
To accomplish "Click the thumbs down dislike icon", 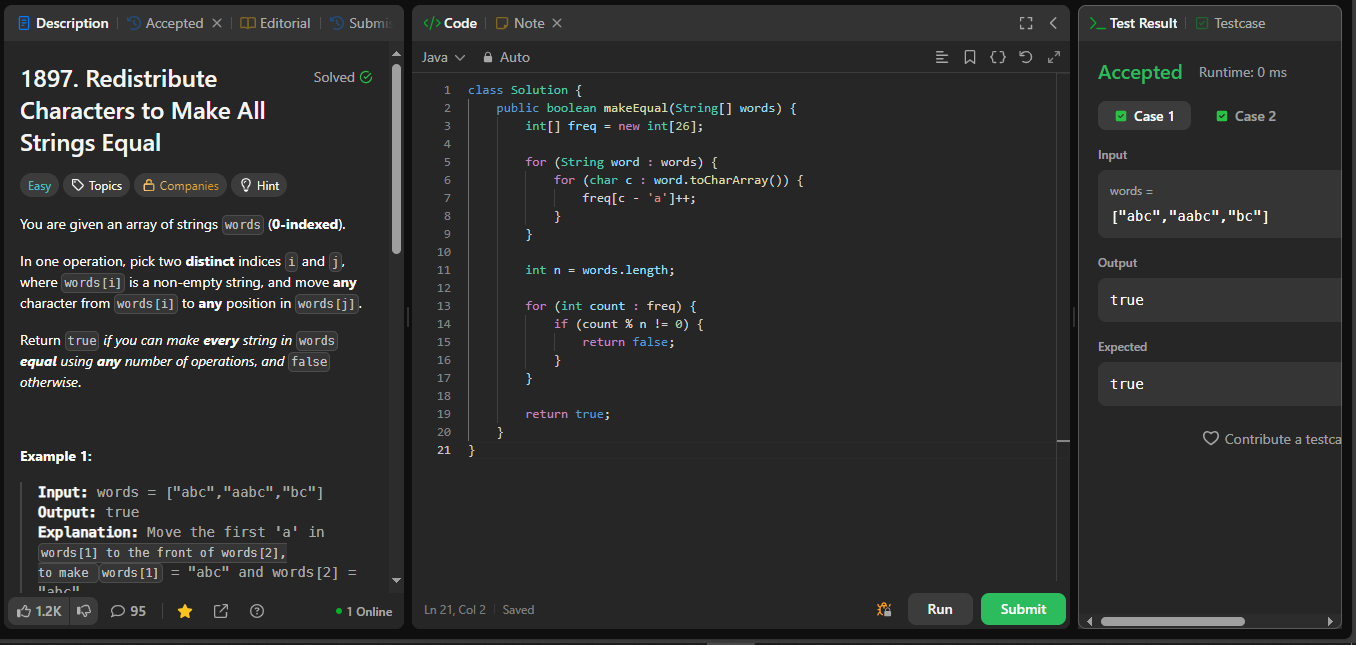I will tap(84, 611).
